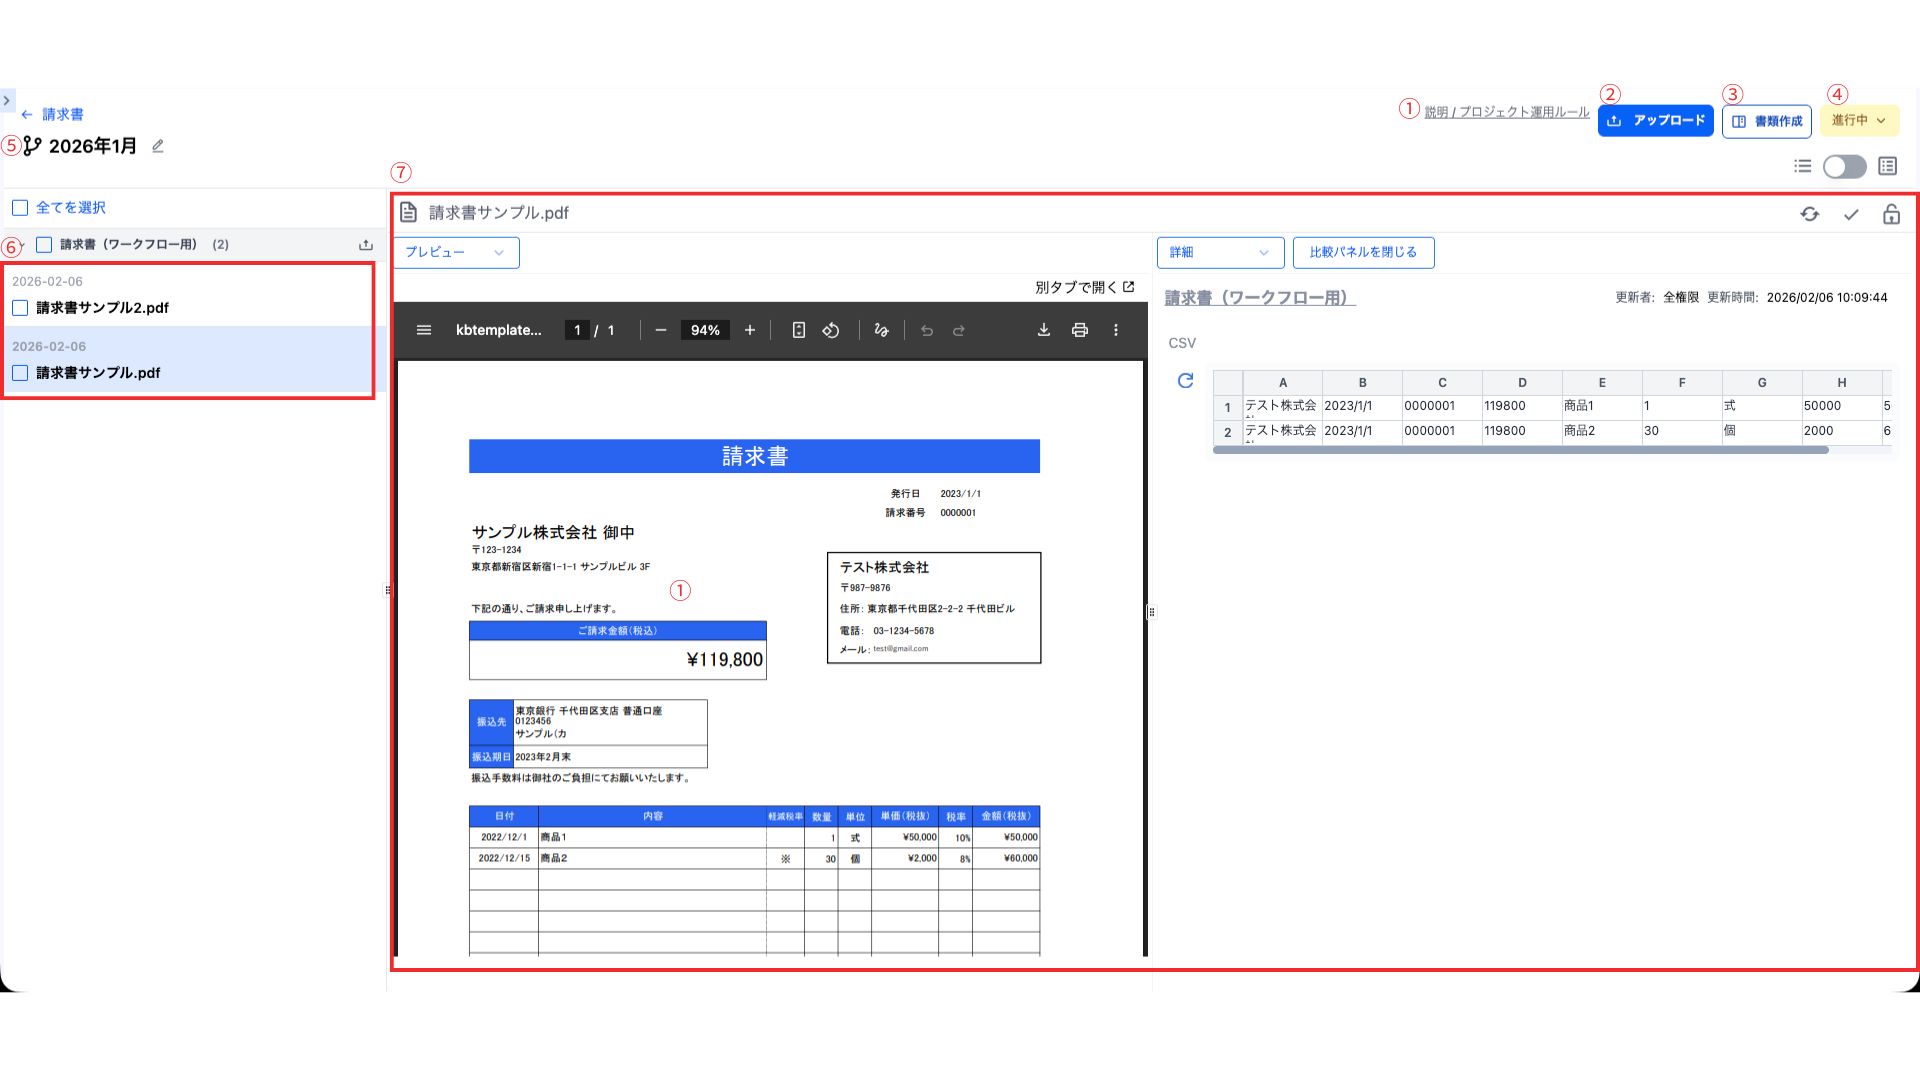Check the 全てを選択 checkbox
This screenshot has height=1080, width=1920.
(20, 208)
